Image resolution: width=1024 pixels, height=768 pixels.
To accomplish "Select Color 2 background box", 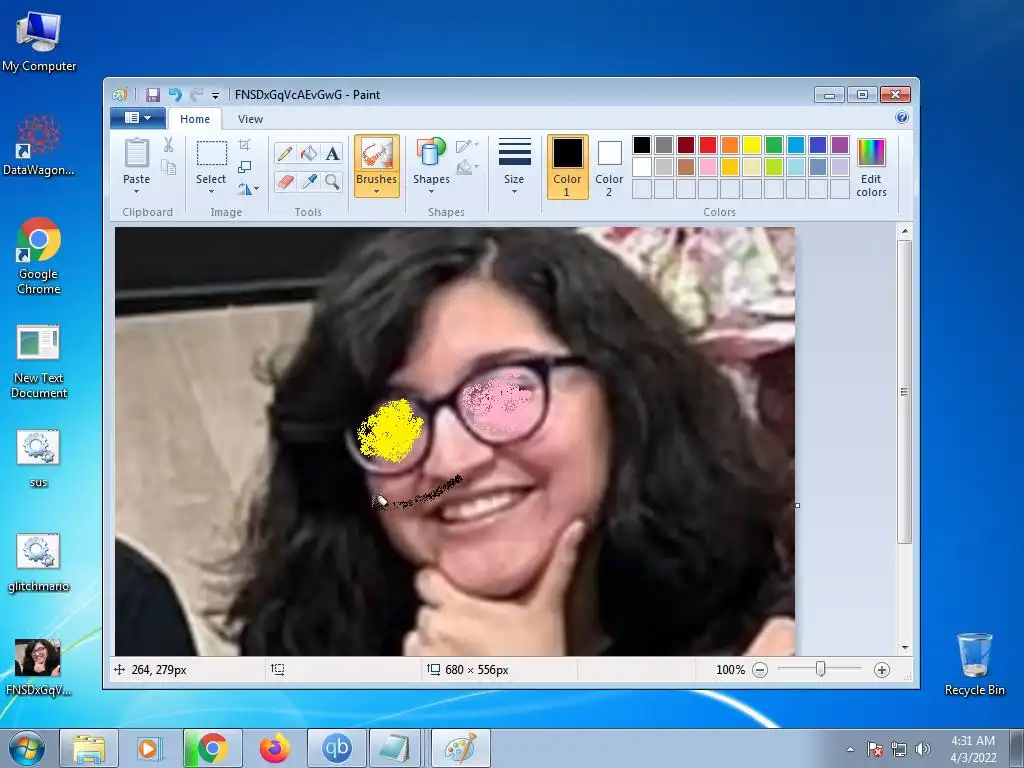I will tap(609, 167).
